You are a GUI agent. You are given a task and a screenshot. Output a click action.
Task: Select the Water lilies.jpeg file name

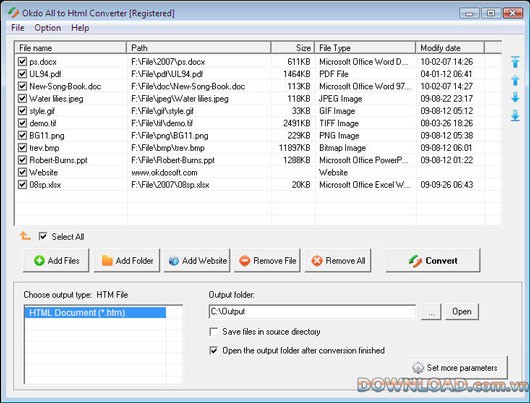point(56,99)
